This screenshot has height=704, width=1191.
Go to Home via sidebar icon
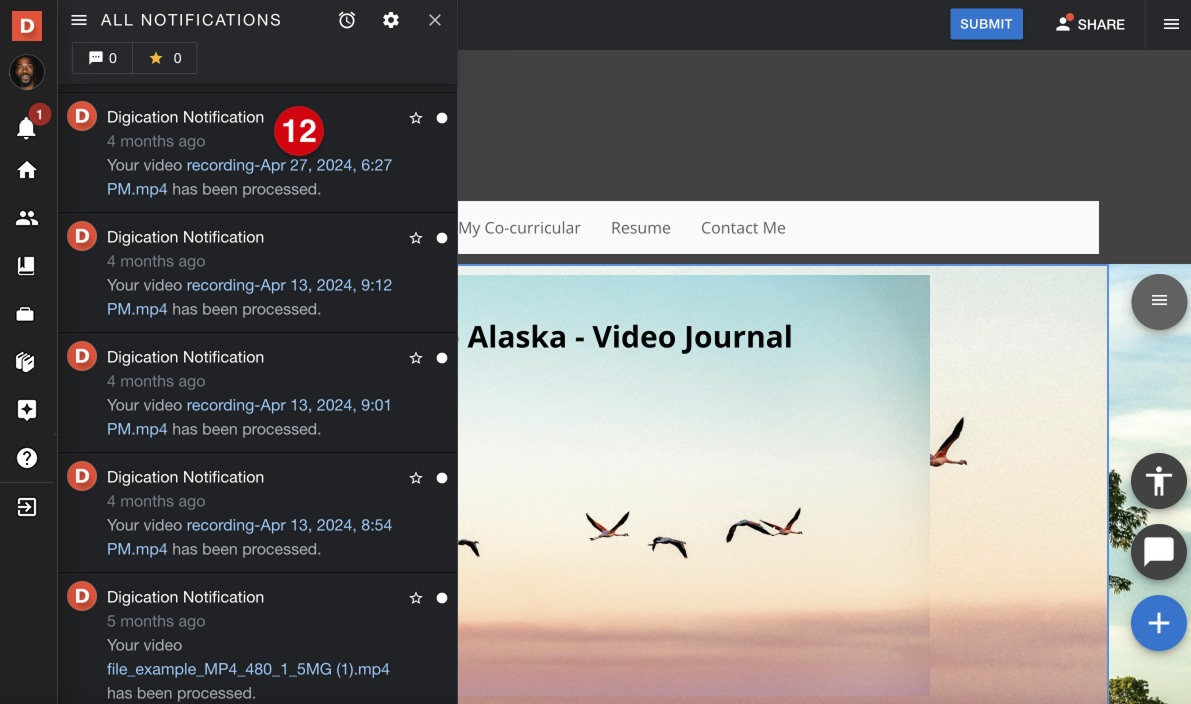point(27,170)
